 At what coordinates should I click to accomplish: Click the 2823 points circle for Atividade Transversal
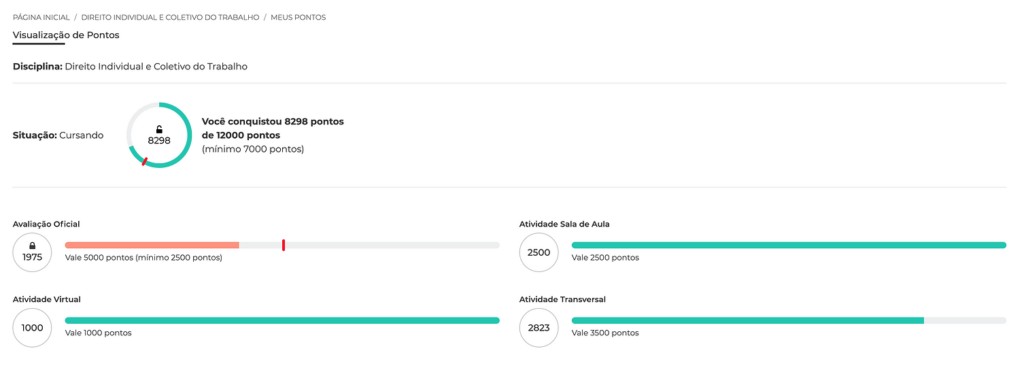coord(539,328)
